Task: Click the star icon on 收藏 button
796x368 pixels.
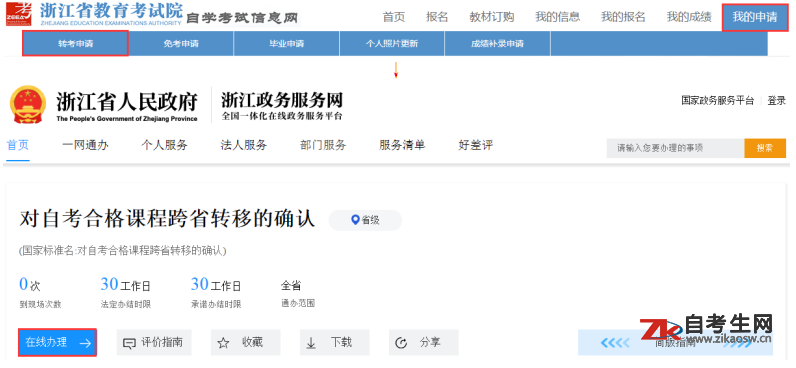Action: [223, 343]
